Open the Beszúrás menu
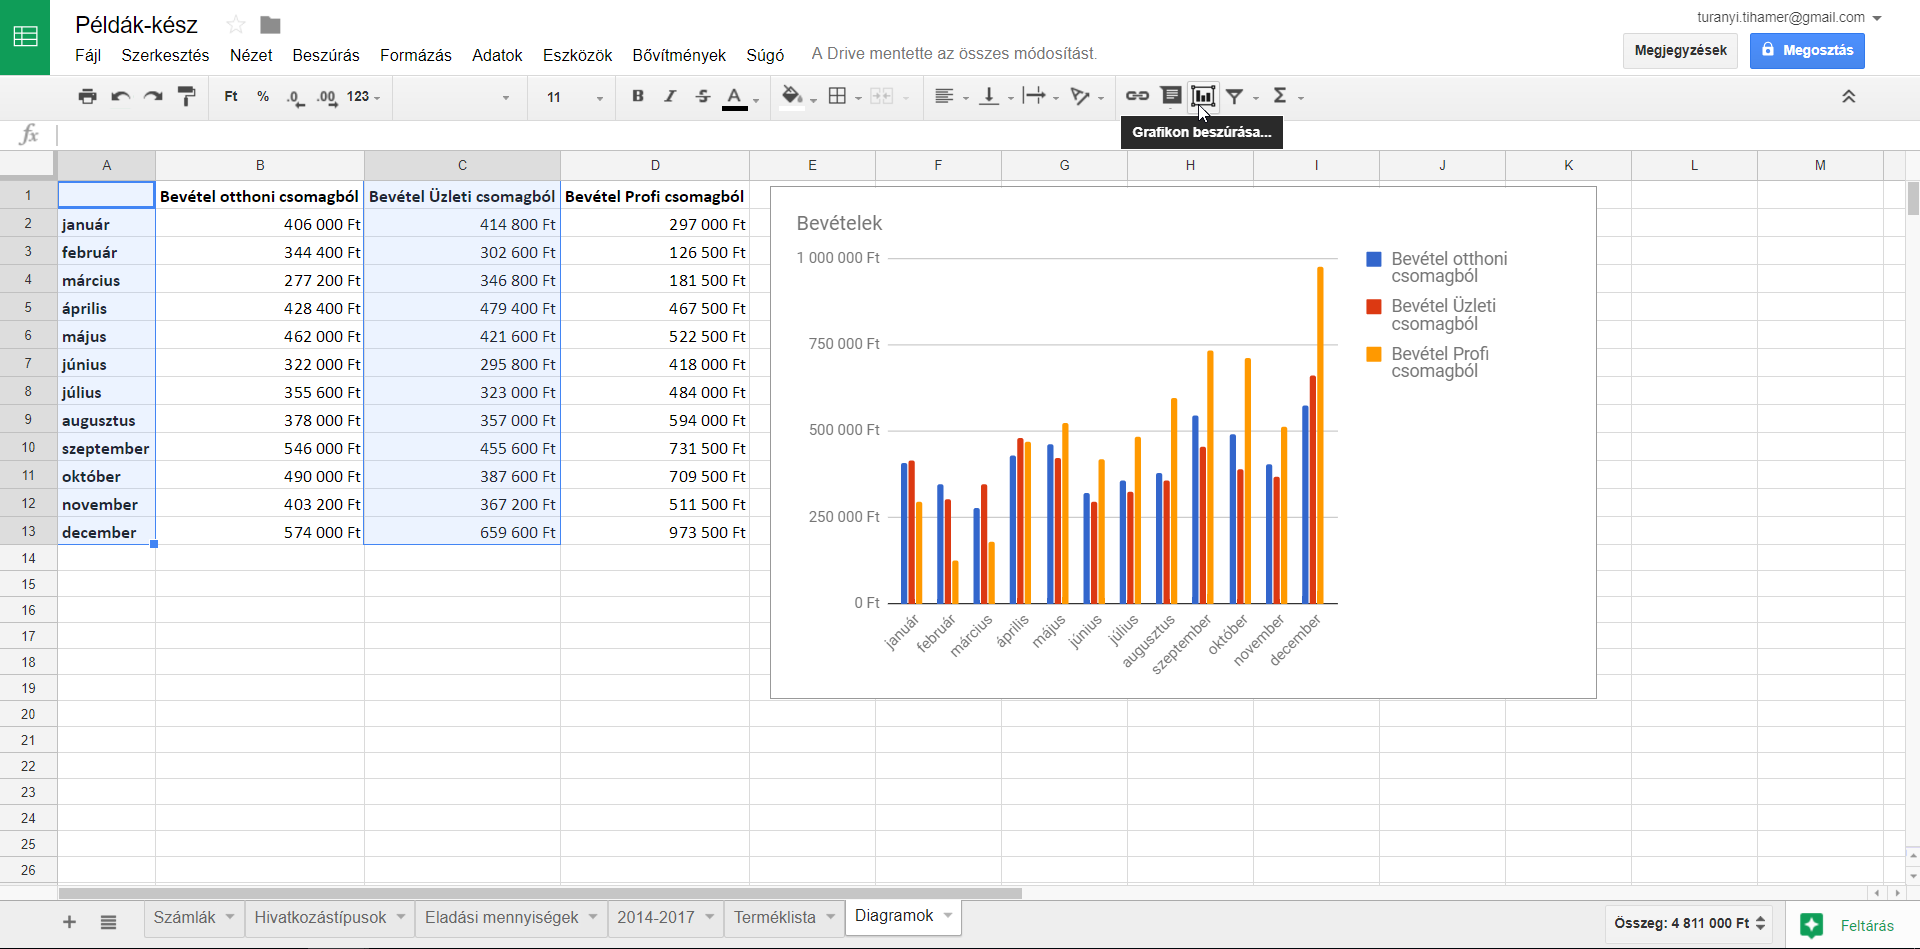 [x=326, y=55]
